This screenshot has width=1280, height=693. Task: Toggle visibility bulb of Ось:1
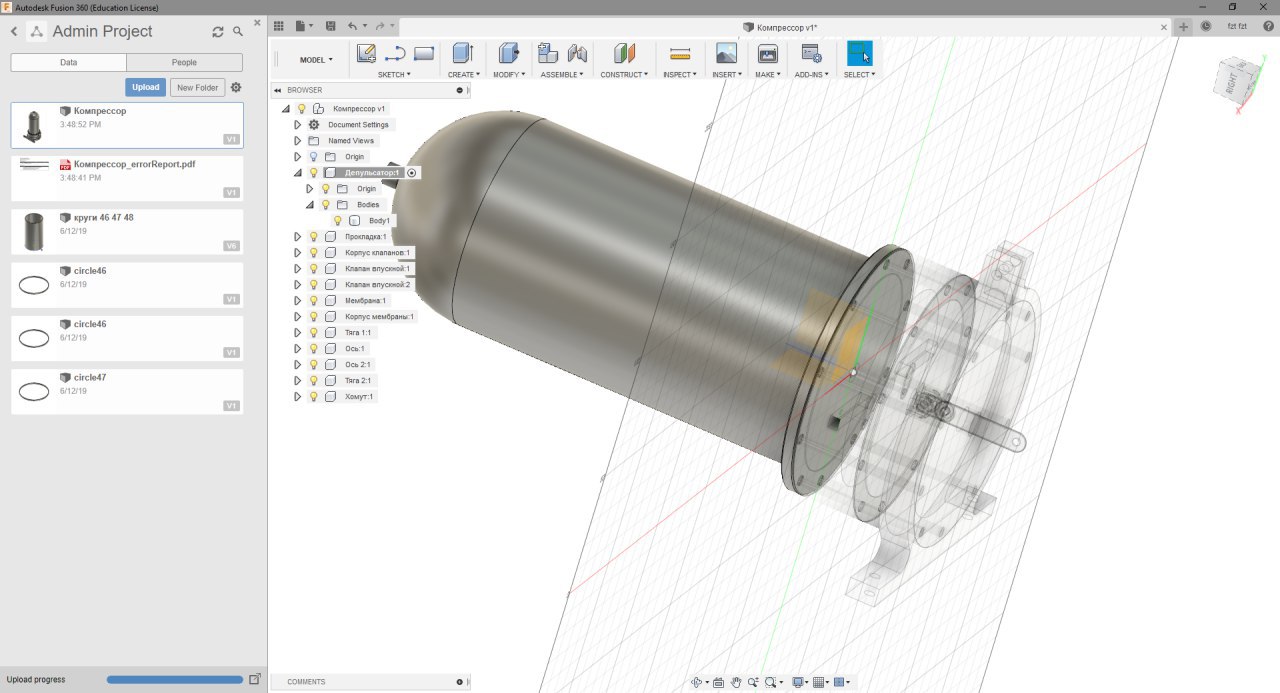(313, 349)
